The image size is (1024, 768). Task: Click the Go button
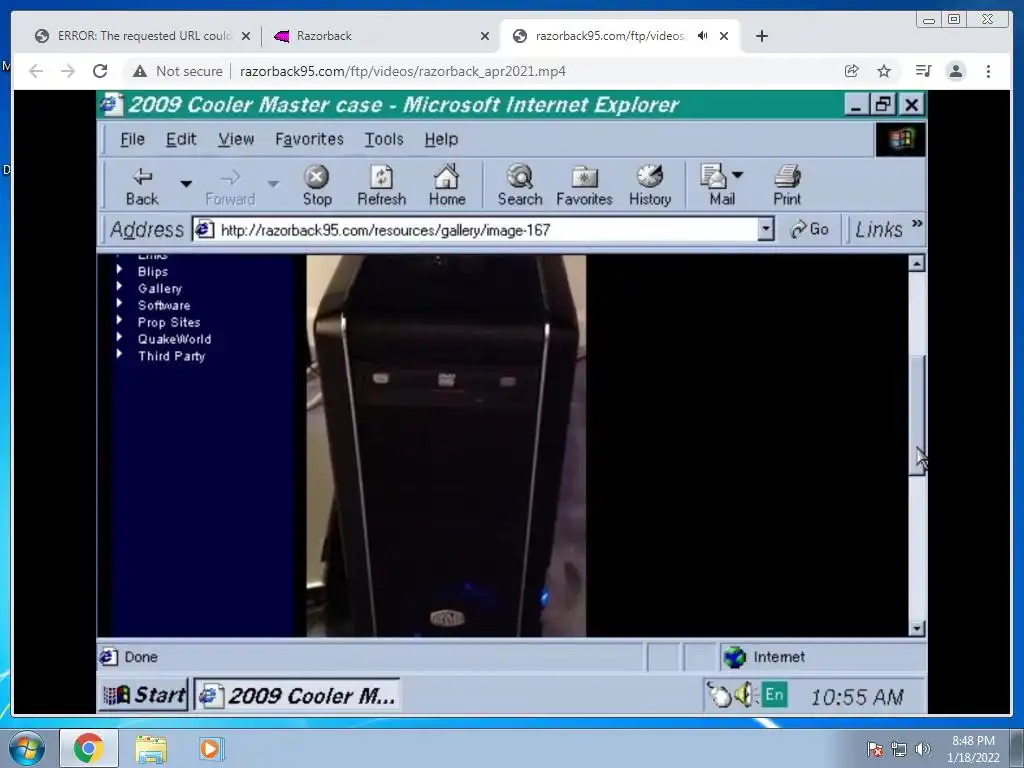tap(809, 229)
